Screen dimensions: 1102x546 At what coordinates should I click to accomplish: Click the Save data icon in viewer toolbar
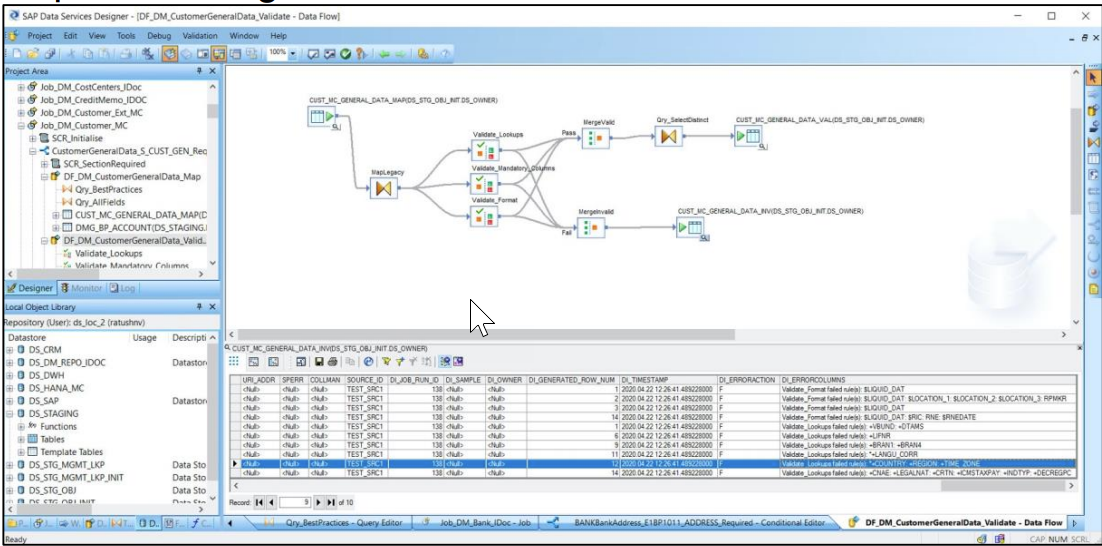tap(319, 361)
